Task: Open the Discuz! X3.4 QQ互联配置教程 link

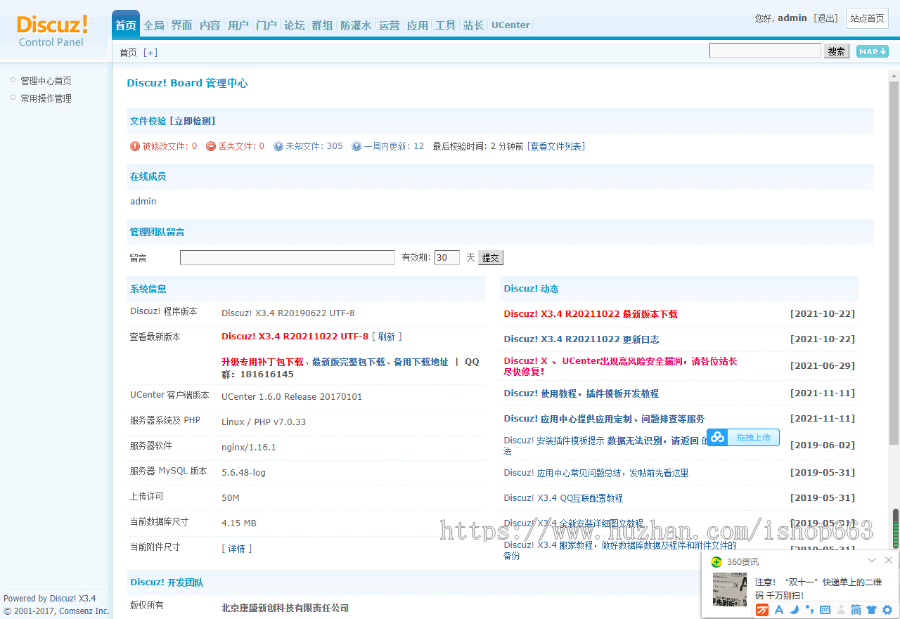Action: coord(562,498)
